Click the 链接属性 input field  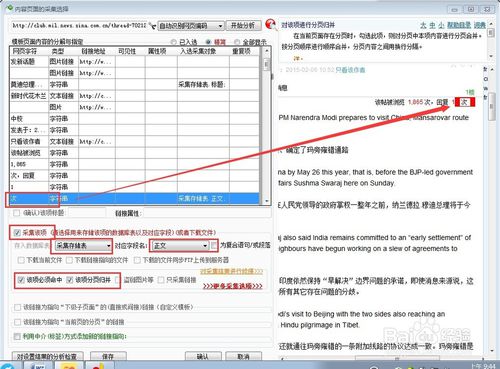(207, 213)
